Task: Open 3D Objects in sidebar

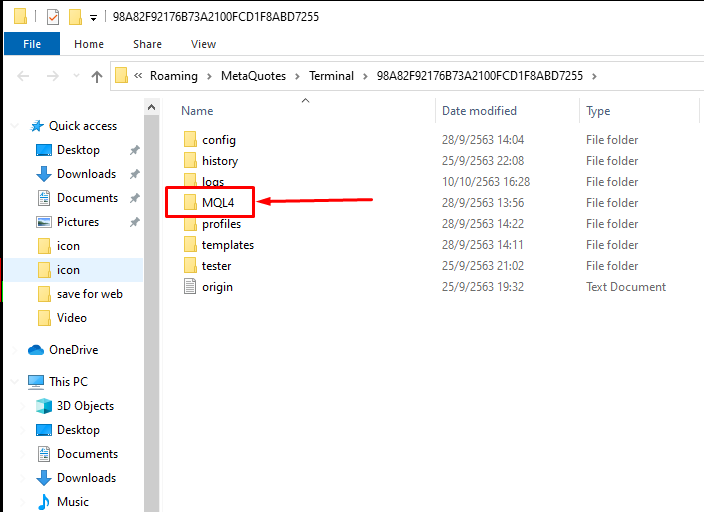Action: tap(85, 406)
